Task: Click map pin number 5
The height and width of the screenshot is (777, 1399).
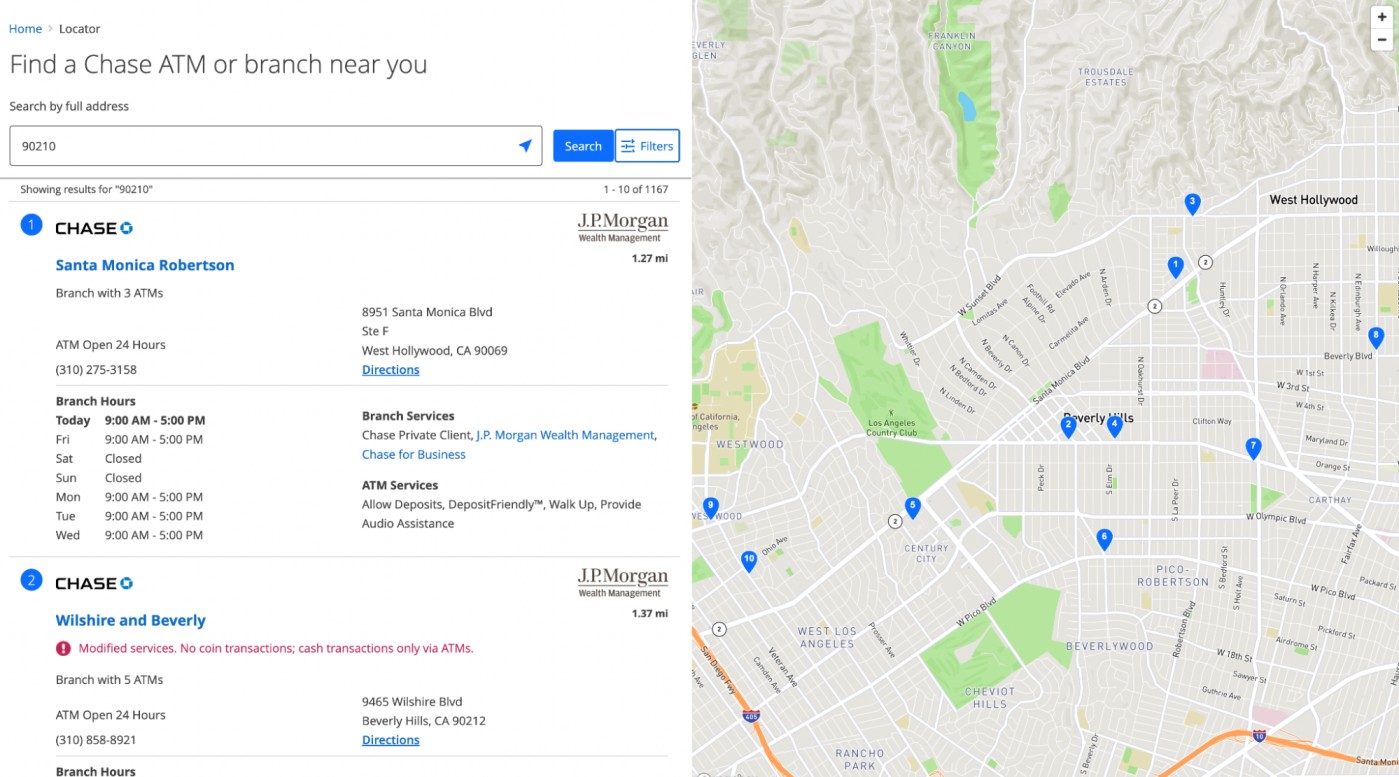Action: point(912,508)
